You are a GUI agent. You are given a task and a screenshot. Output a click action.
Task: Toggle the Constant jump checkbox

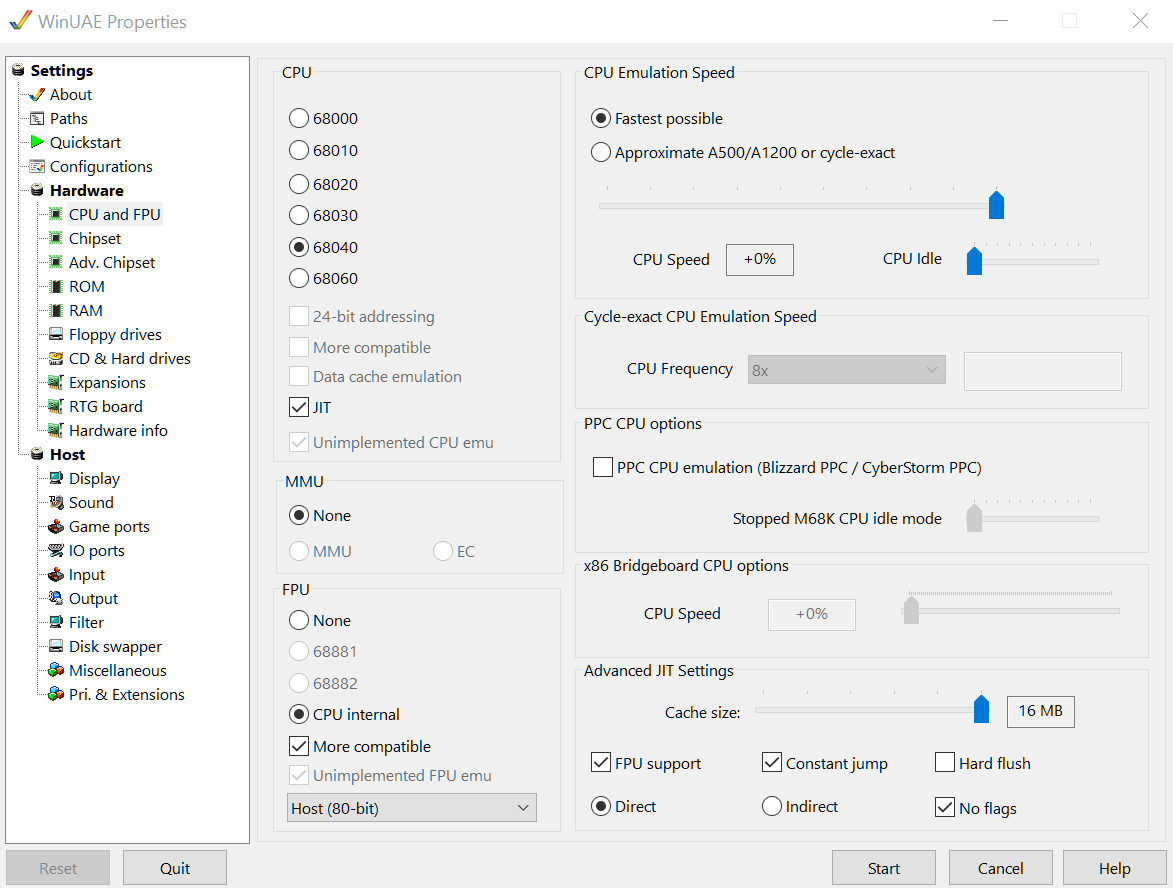772,762
